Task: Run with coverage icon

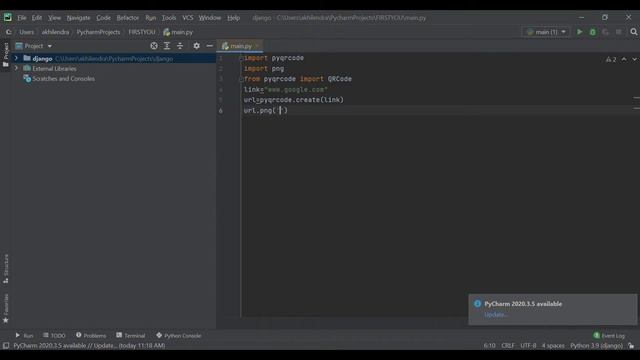Action: click(606, 32)
